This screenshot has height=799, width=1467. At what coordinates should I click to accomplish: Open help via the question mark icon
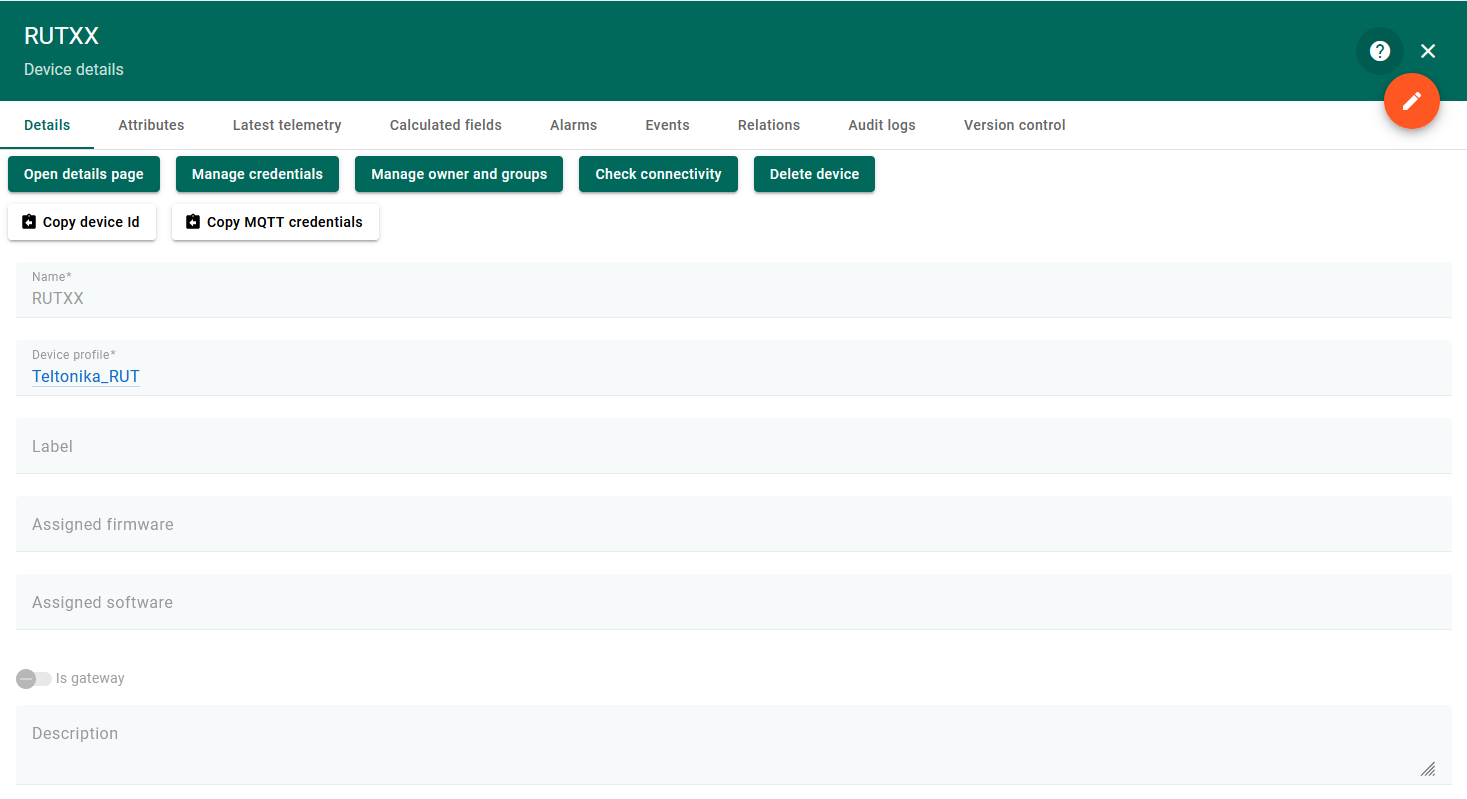[1379, 51]
